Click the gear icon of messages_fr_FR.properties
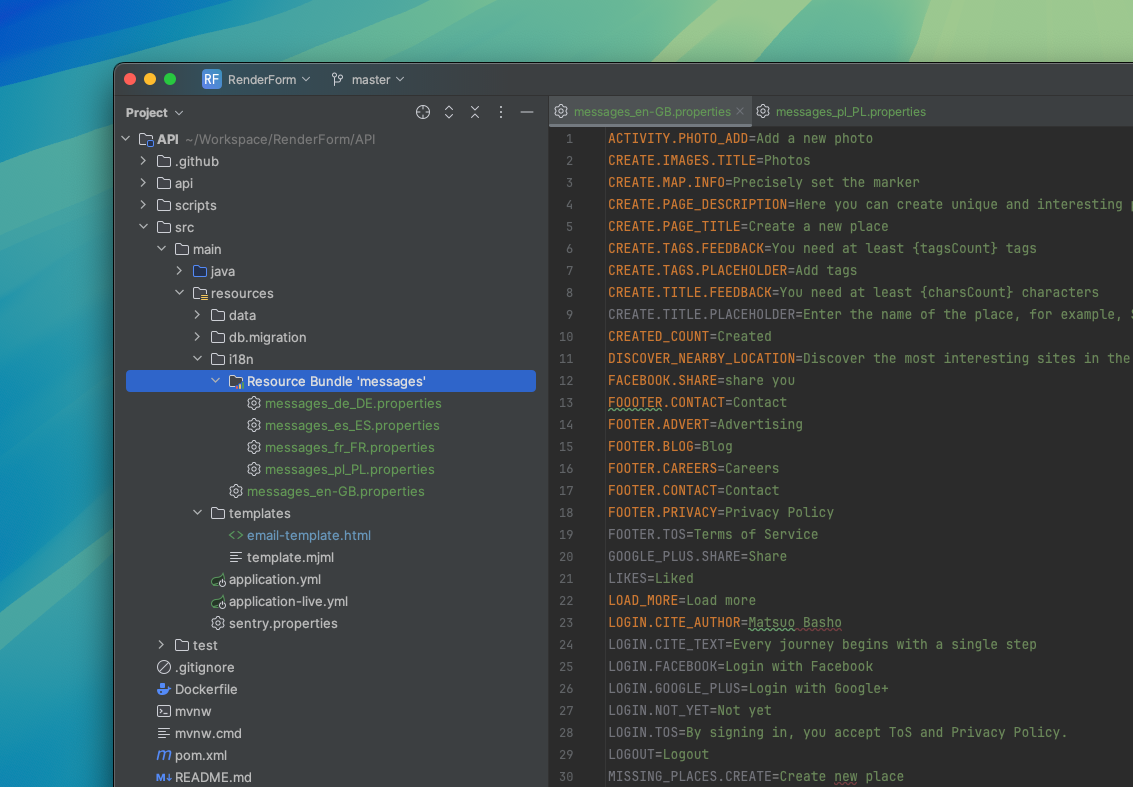This screenshot has height=787, width=1133. (254, 447)
